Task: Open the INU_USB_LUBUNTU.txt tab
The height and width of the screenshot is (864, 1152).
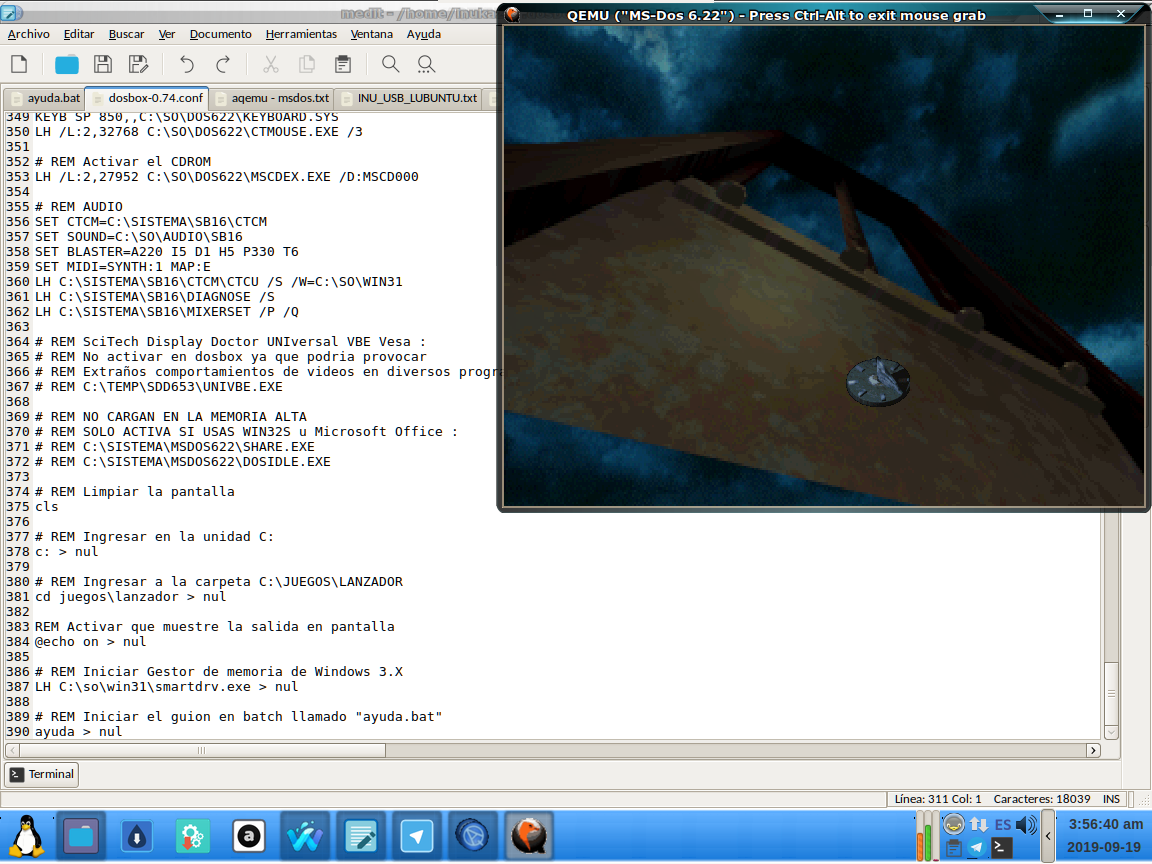Action: 410,98
